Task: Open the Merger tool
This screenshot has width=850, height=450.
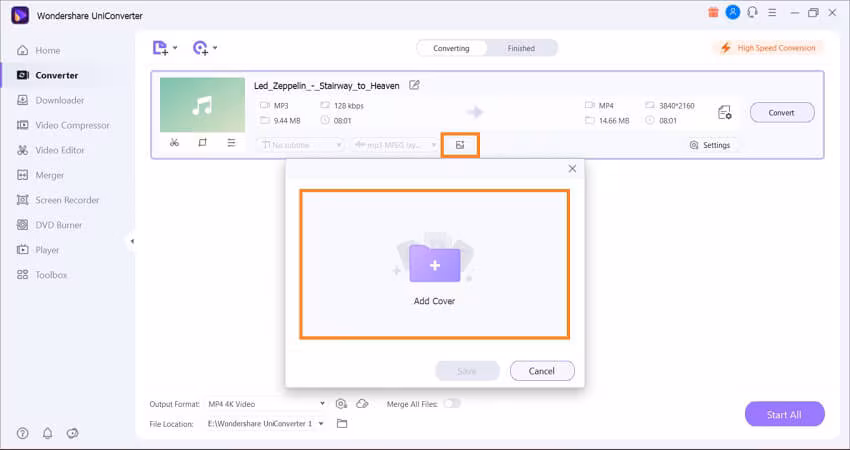Action: 41,175
